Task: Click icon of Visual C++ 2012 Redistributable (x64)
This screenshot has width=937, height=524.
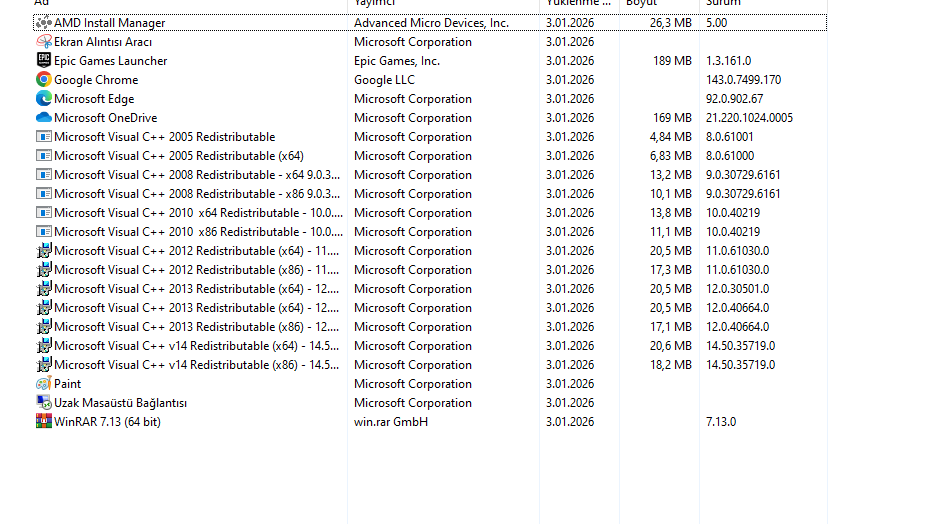Action: point(44,251)
